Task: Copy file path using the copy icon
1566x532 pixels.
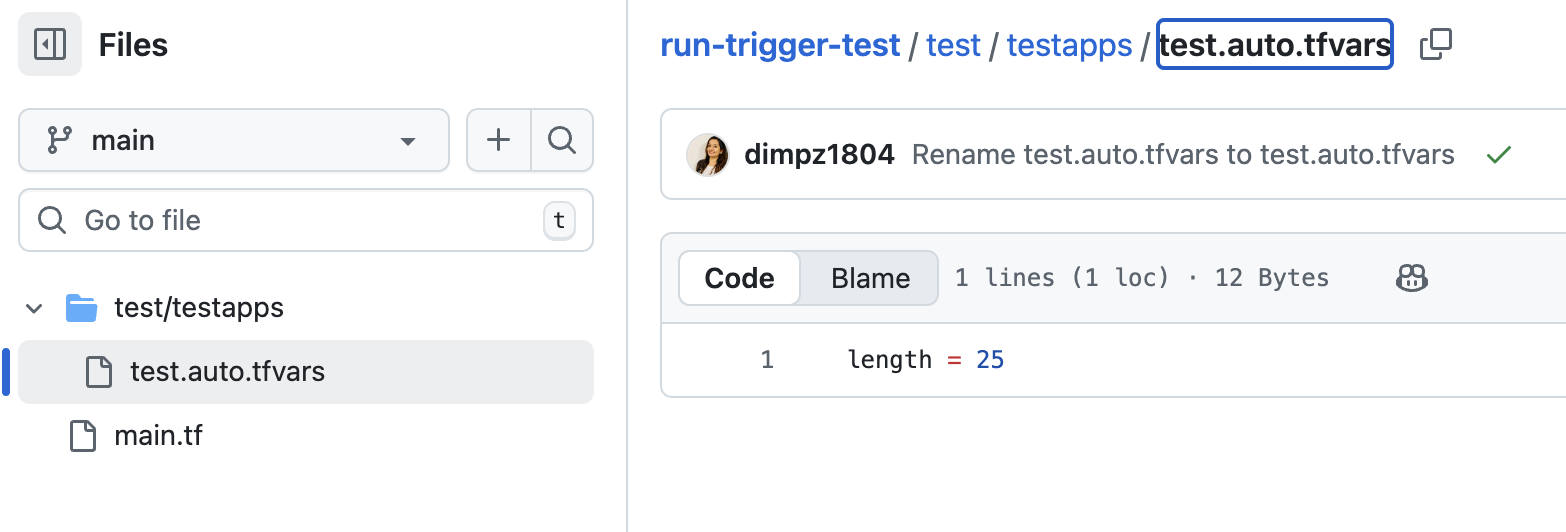Action: coord(1435,45)
